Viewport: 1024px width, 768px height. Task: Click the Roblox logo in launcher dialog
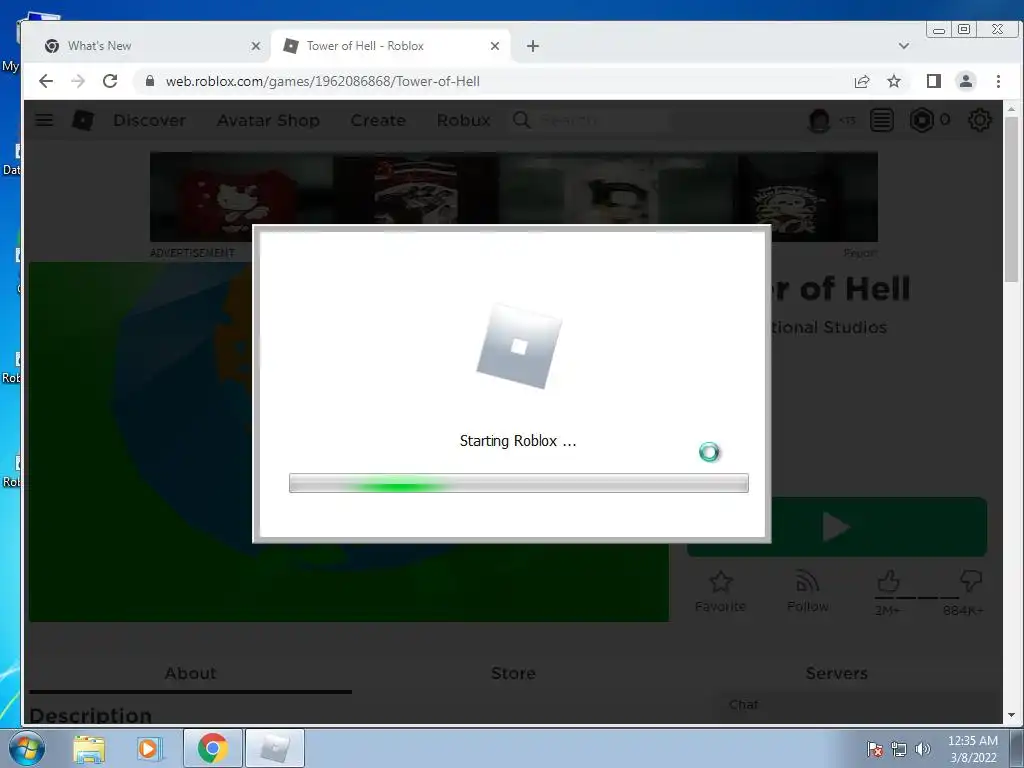click(x=519, y=346)
